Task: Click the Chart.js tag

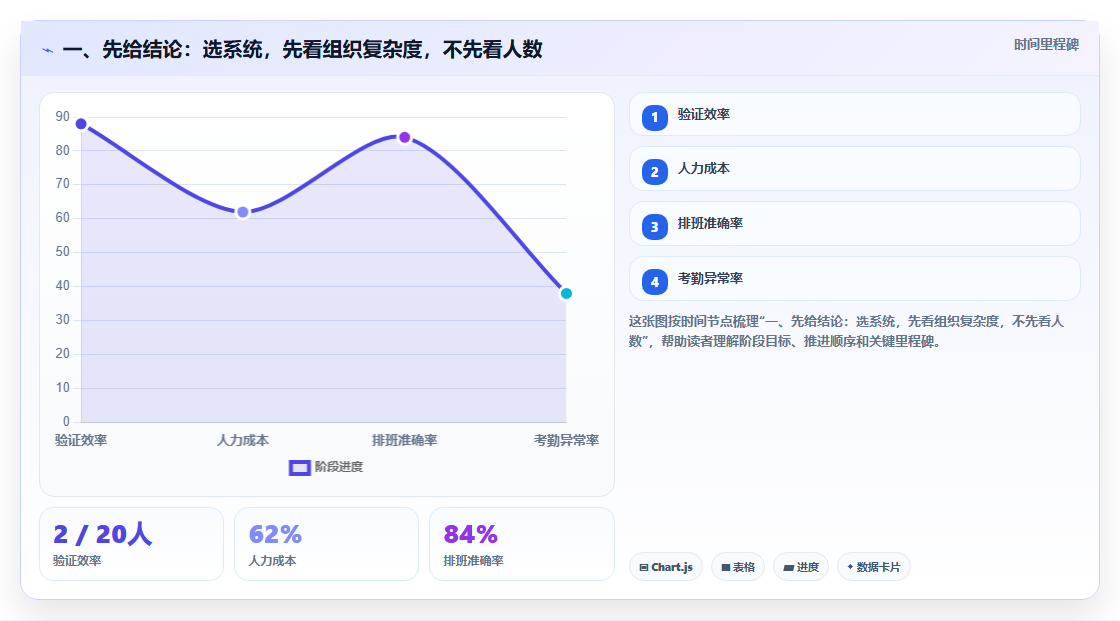Action: pyautogui.click(x=666, y=567)
